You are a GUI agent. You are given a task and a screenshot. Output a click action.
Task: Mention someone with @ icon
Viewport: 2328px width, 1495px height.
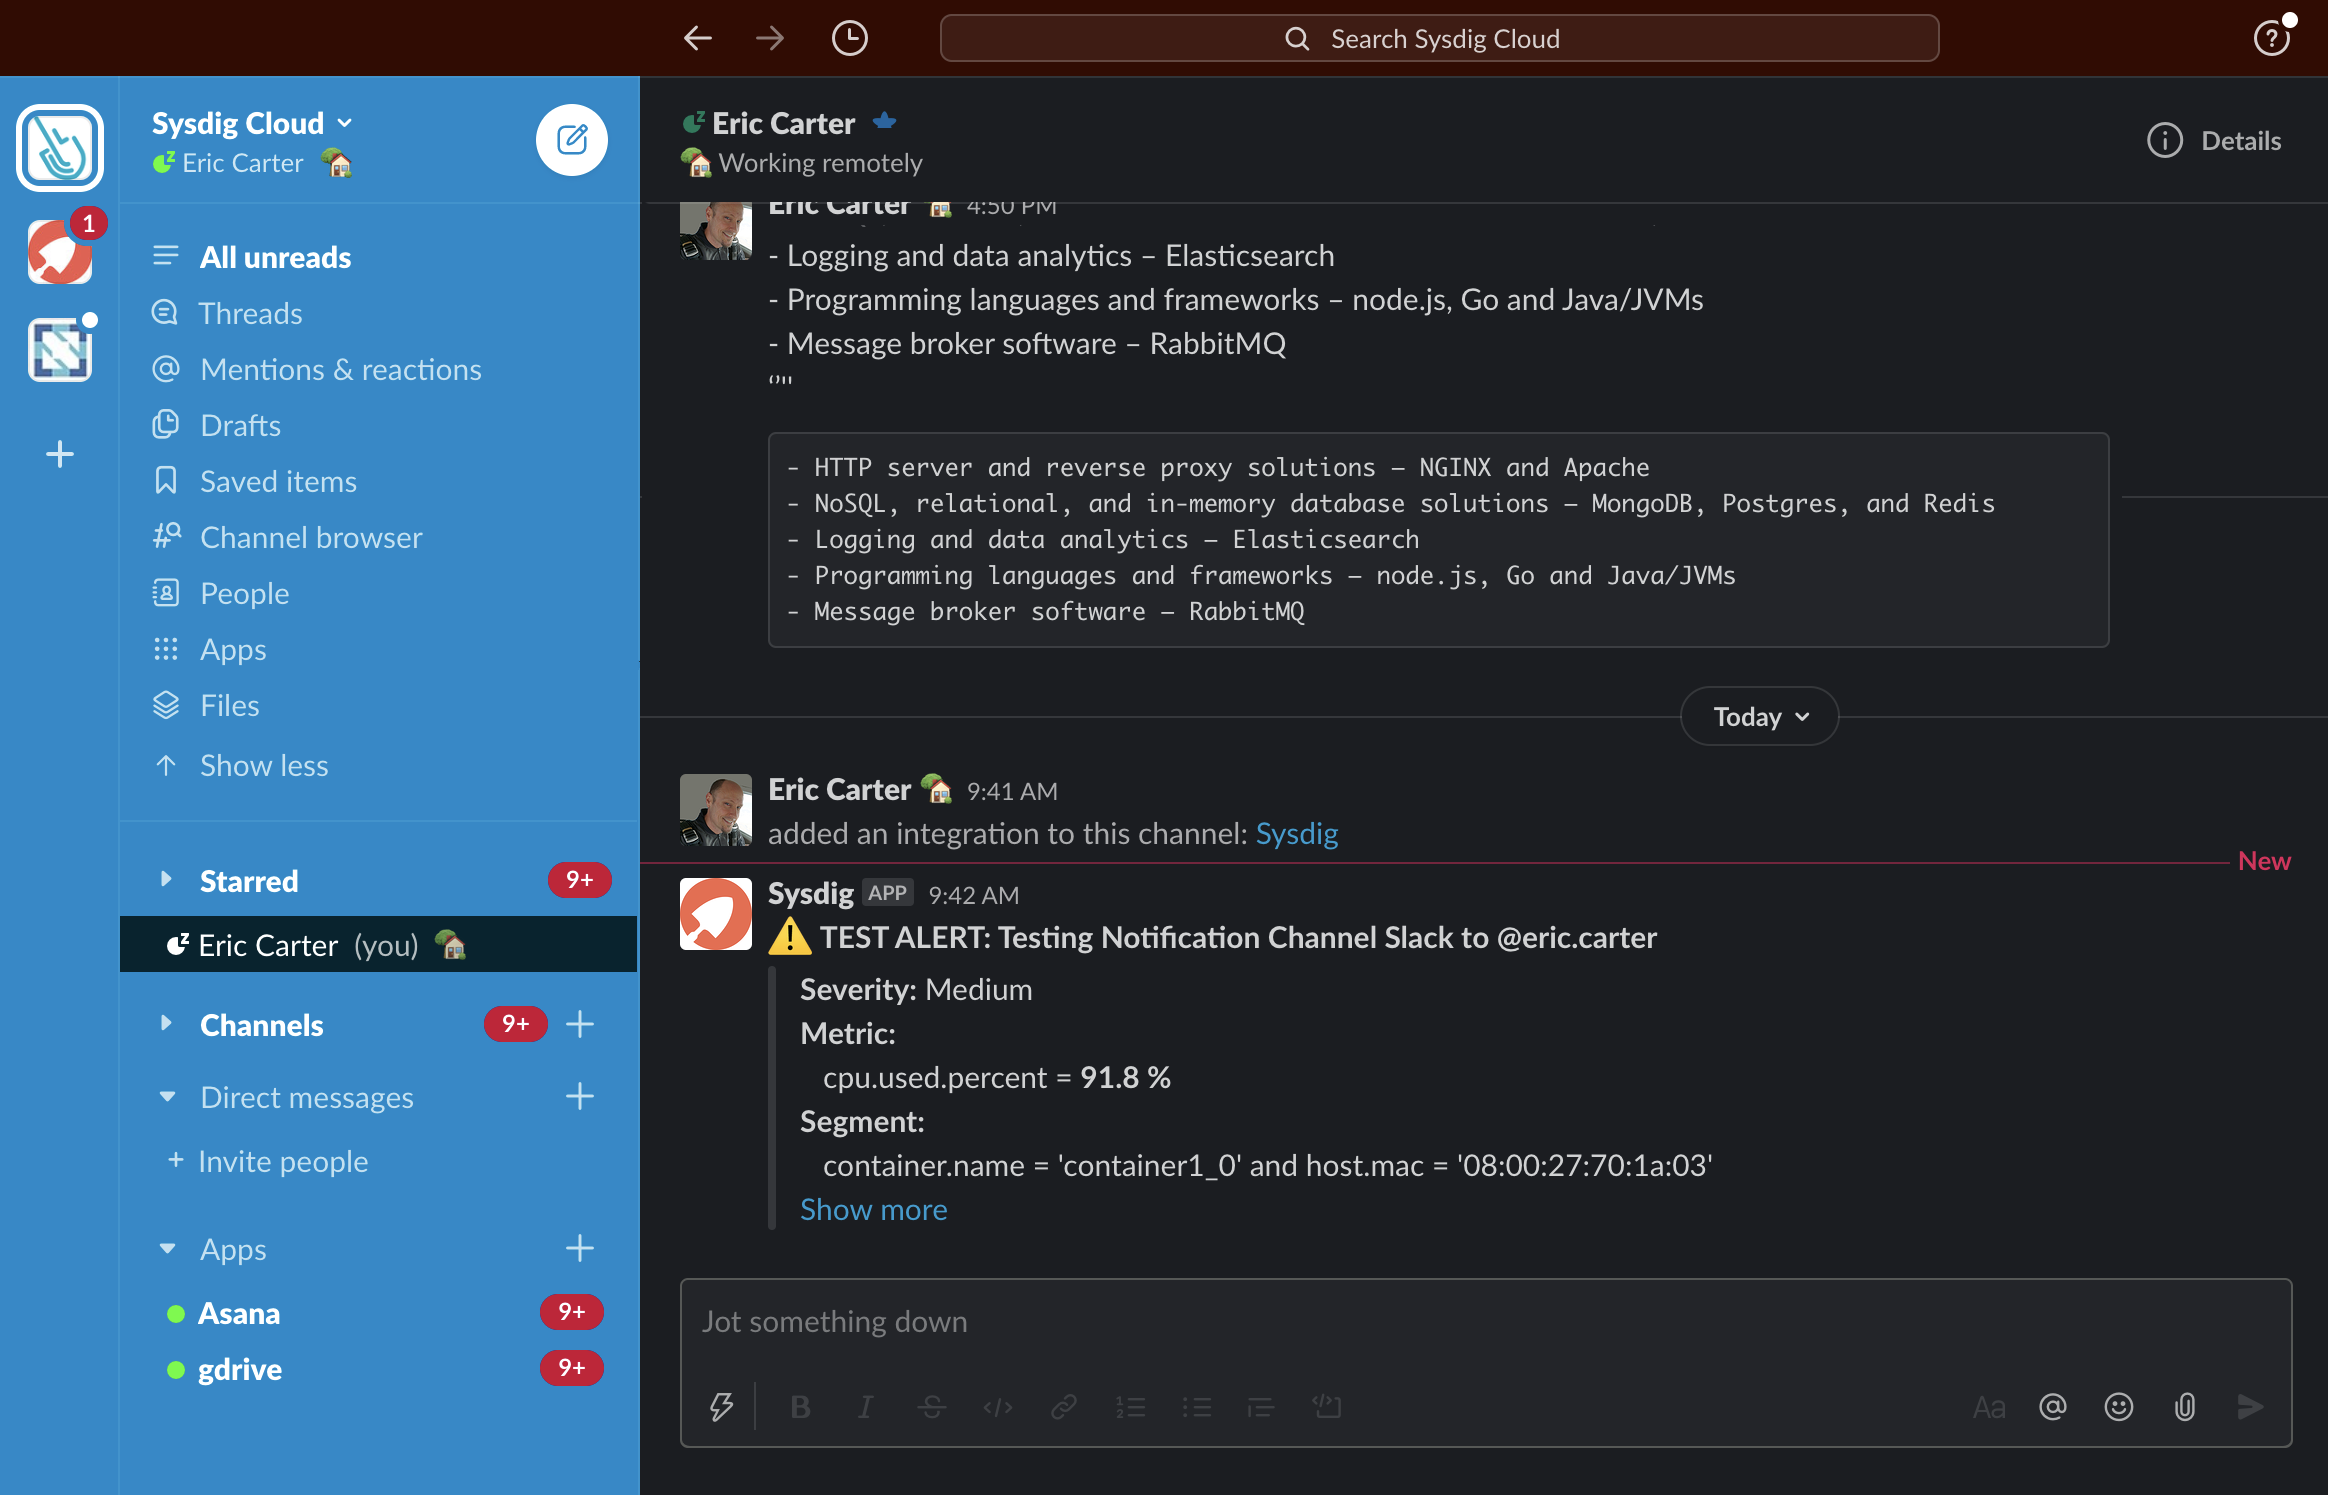point(2053,1407)
